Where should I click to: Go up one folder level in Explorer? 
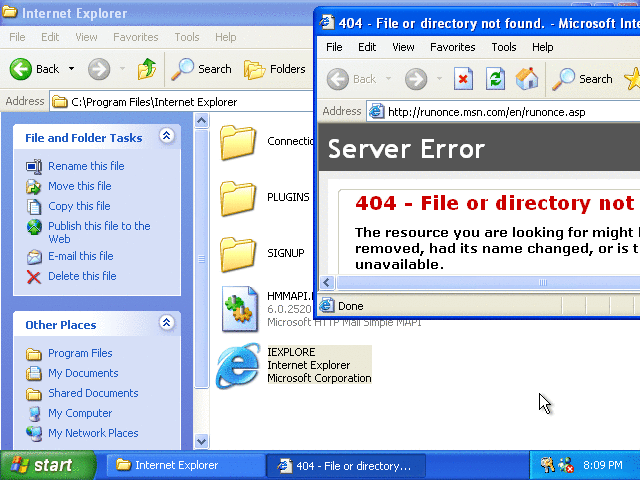tap(147, 69)
